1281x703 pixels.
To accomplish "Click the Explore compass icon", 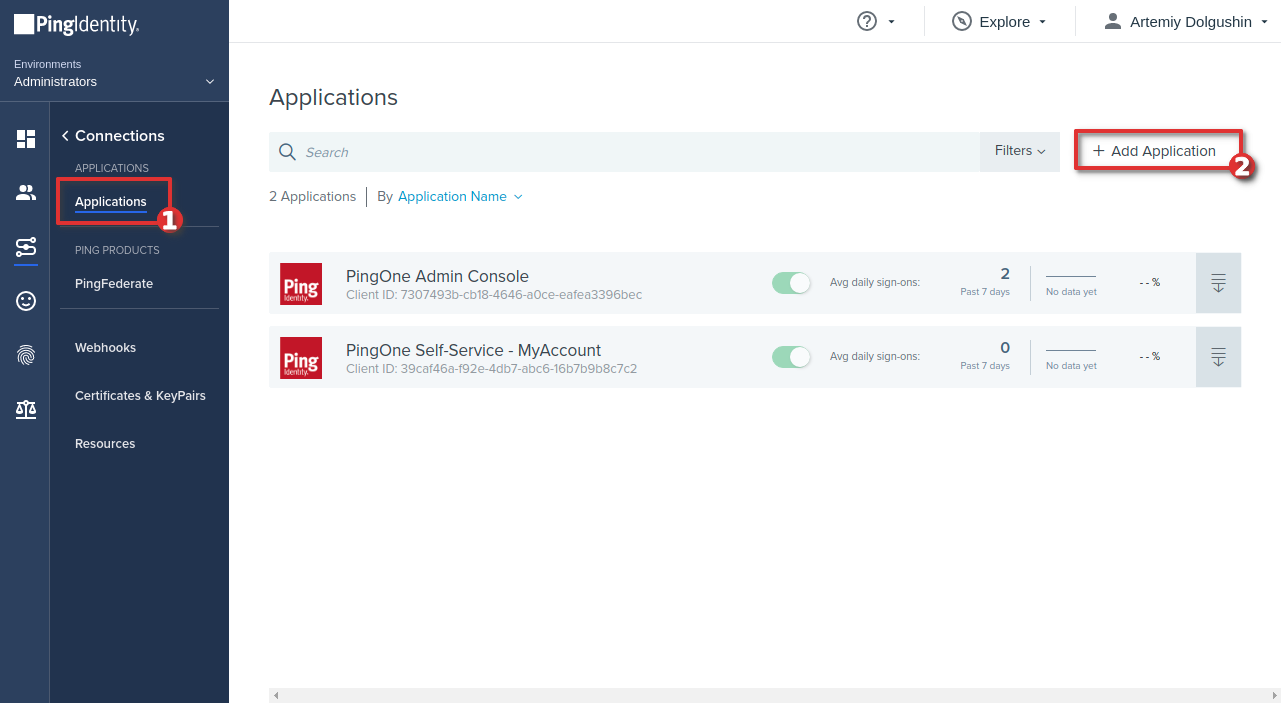I will coord(962,21).
